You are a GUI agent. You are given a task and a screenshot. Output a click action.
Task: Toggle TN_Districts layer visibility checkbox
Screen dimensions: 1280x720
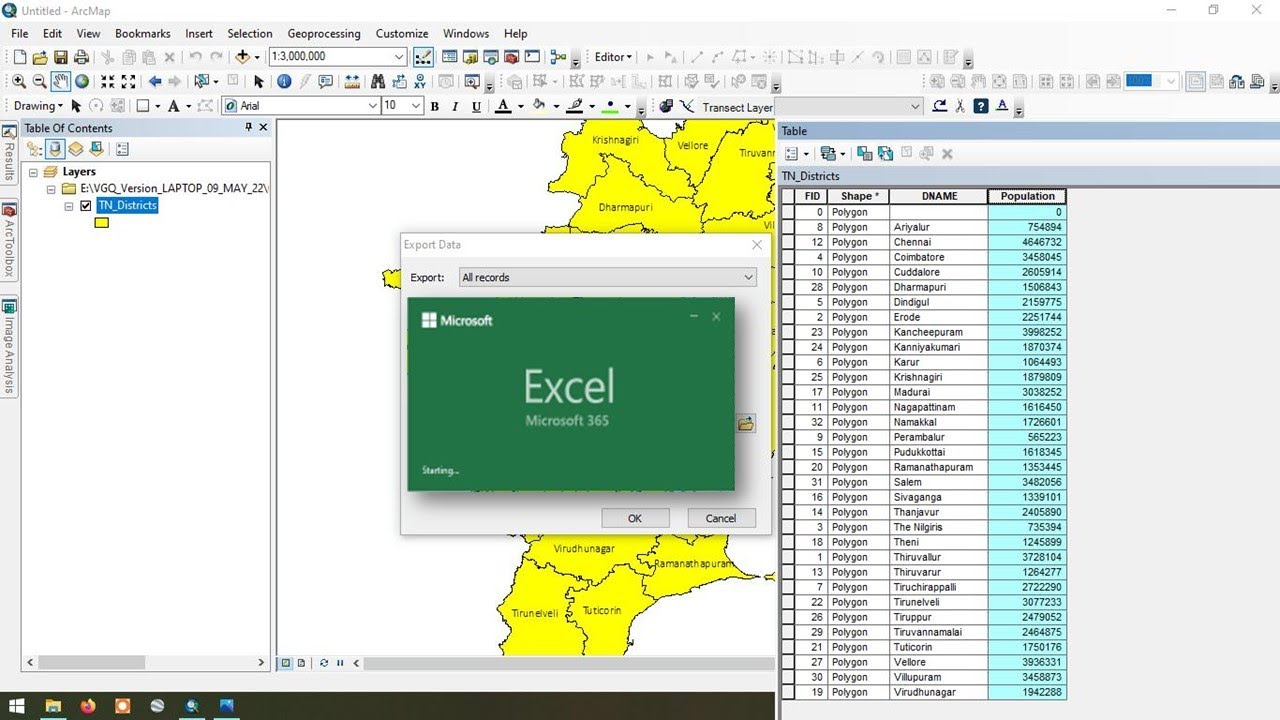(85, 206)
